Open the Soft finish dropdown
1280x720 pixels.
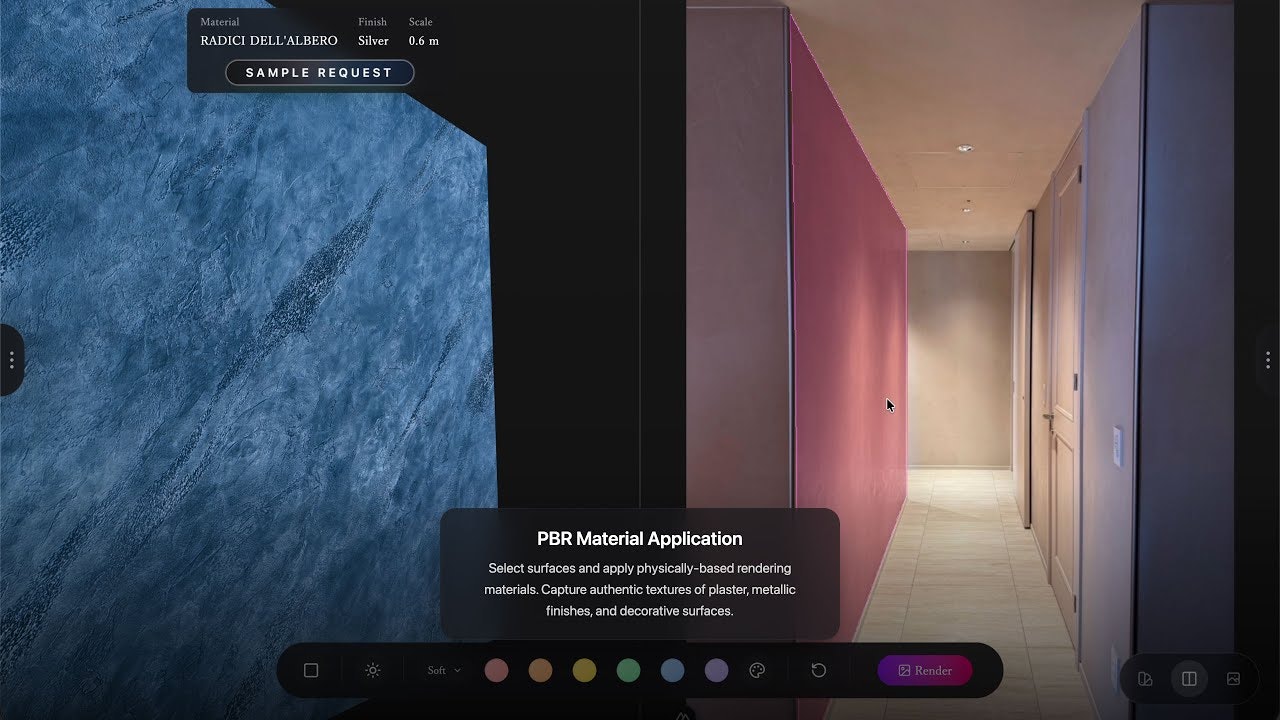tap(441, 670)
